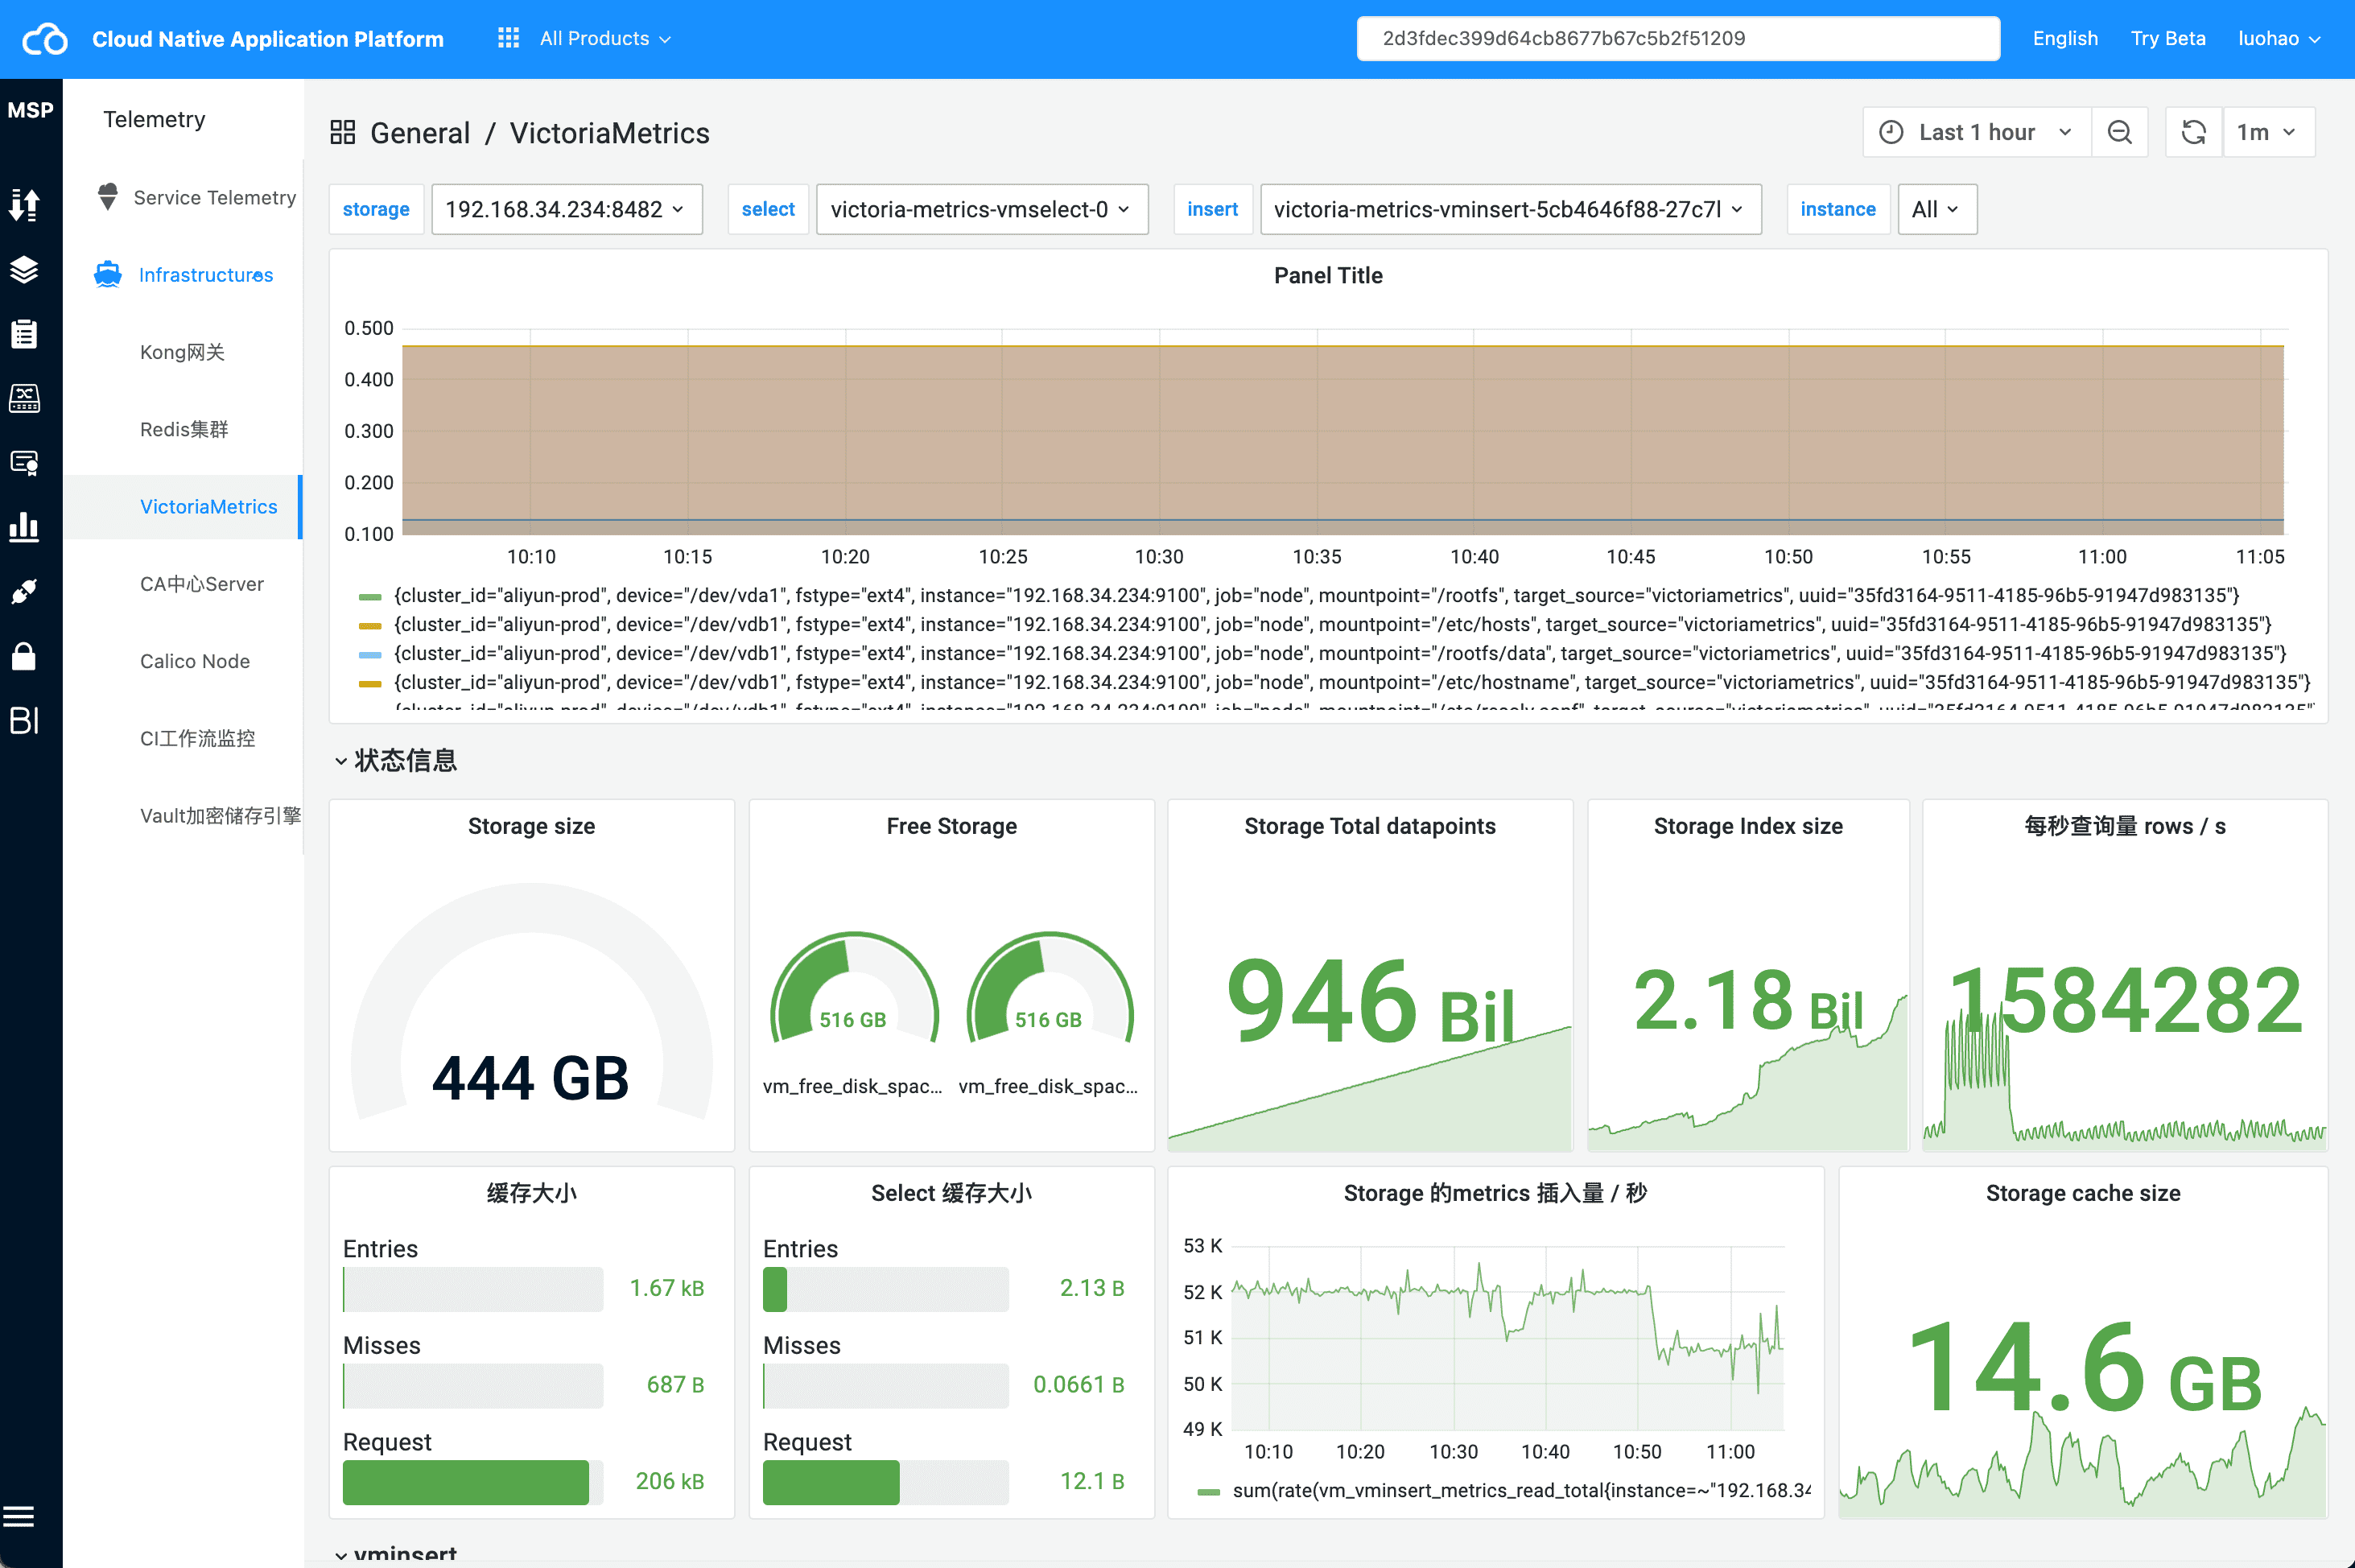Select Infrastructures in the Telemetry menu

206,274
